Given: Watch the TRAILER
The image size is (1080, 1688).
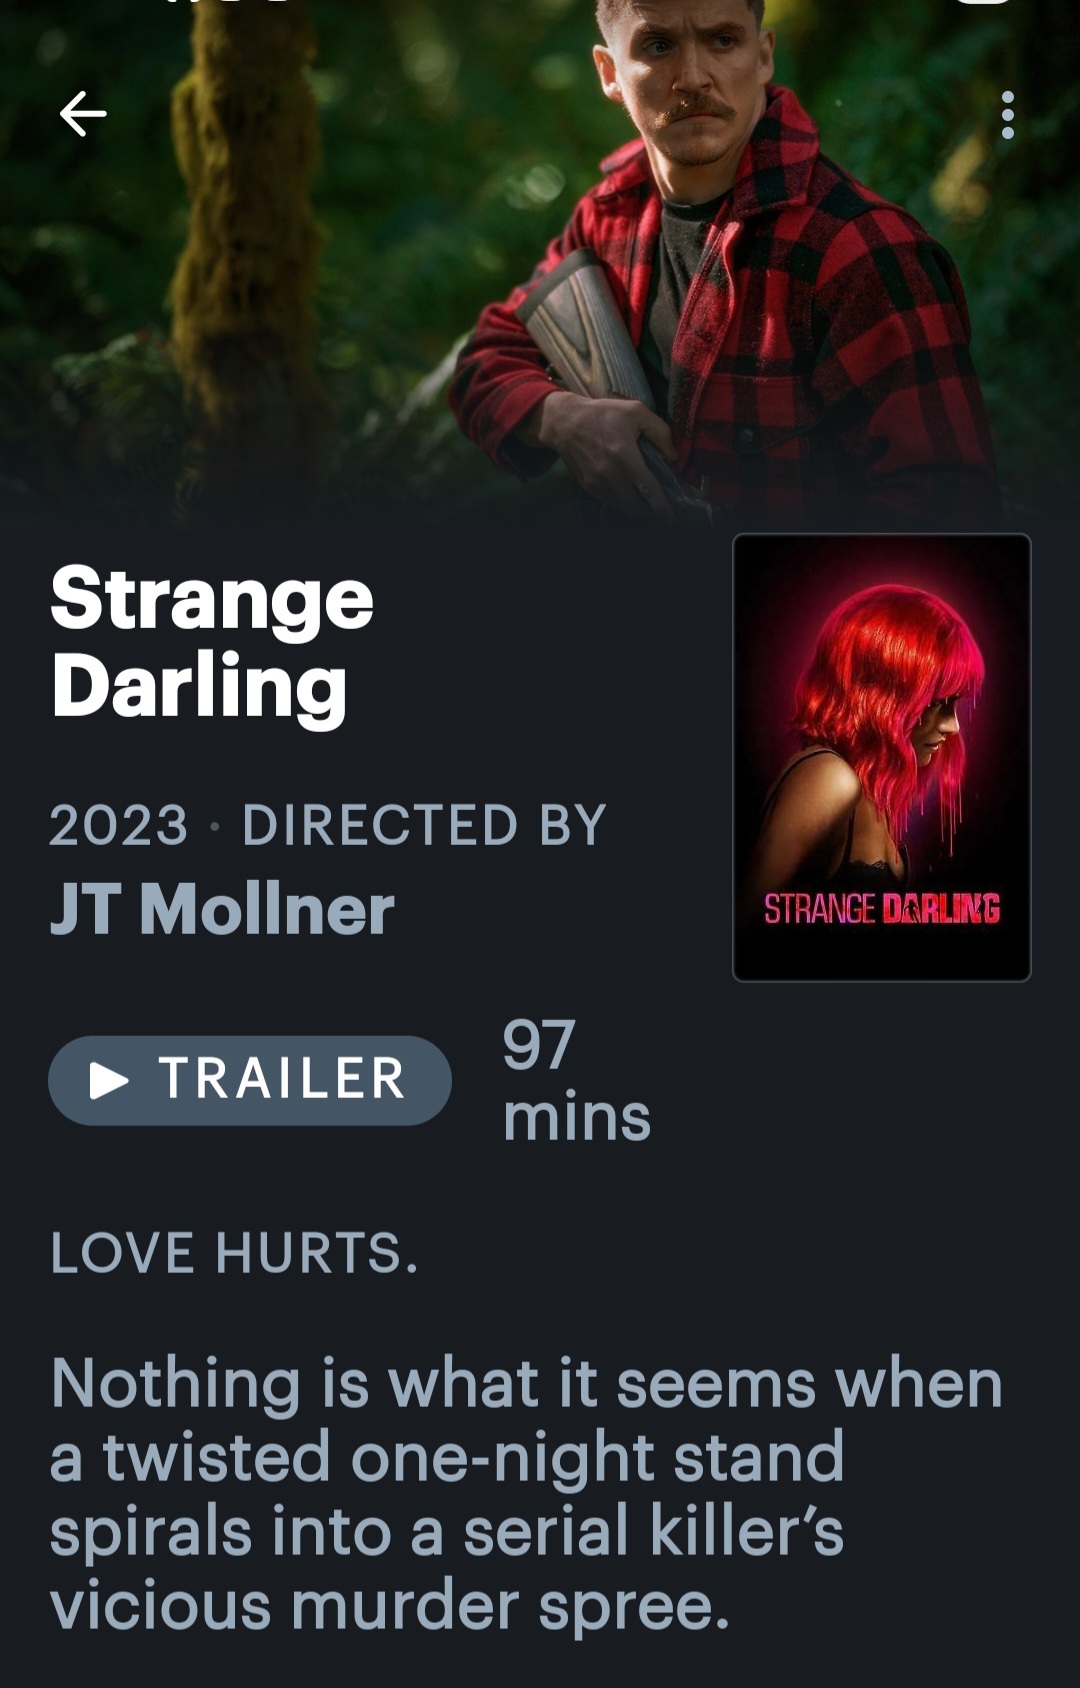Looking at the screenshot, I should (x=250, y=1080).
